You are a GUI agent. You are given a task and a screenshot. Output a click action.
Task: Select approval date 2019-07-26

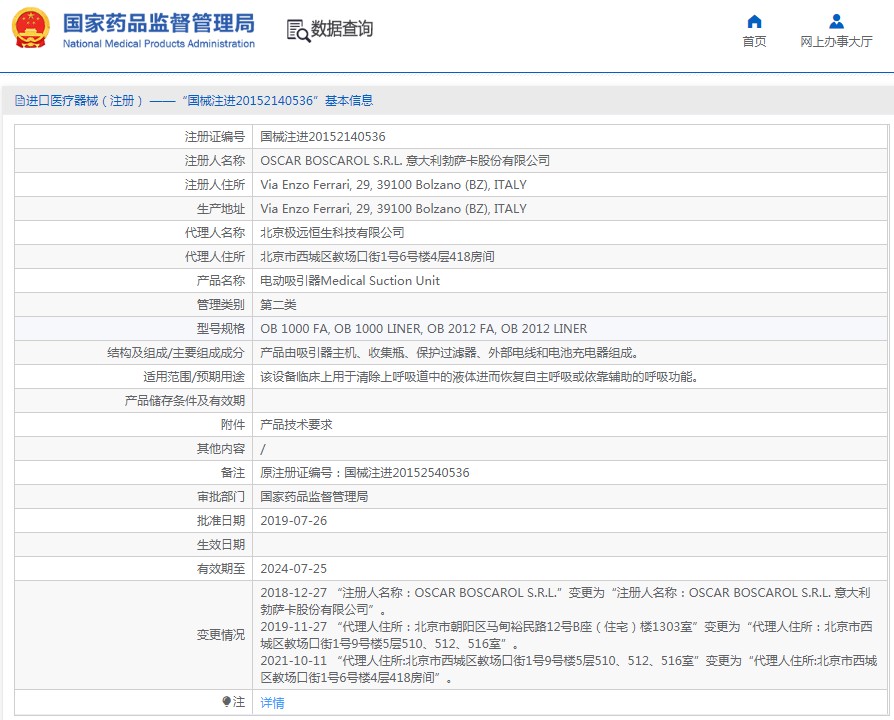click(294, 520)
